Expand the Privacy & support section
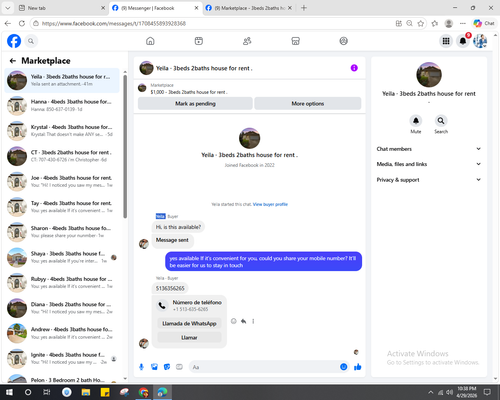This screenshot has height=400, width=500. 429,180
